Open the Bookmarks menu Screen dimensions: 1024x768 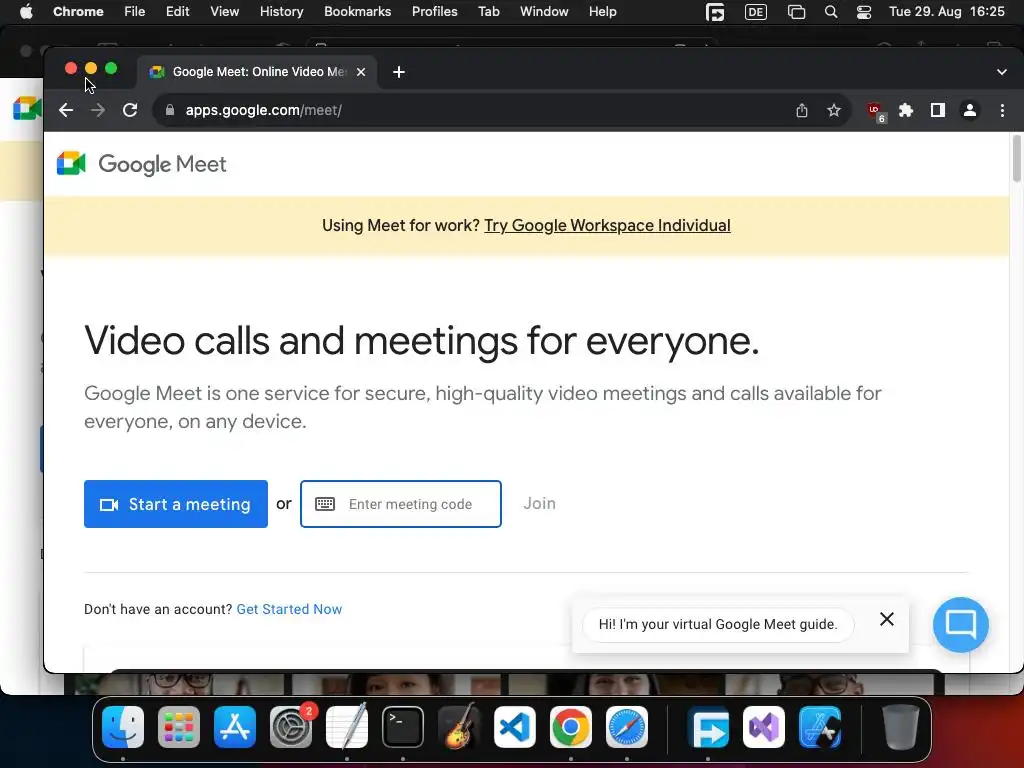click(x=358, y=12)
